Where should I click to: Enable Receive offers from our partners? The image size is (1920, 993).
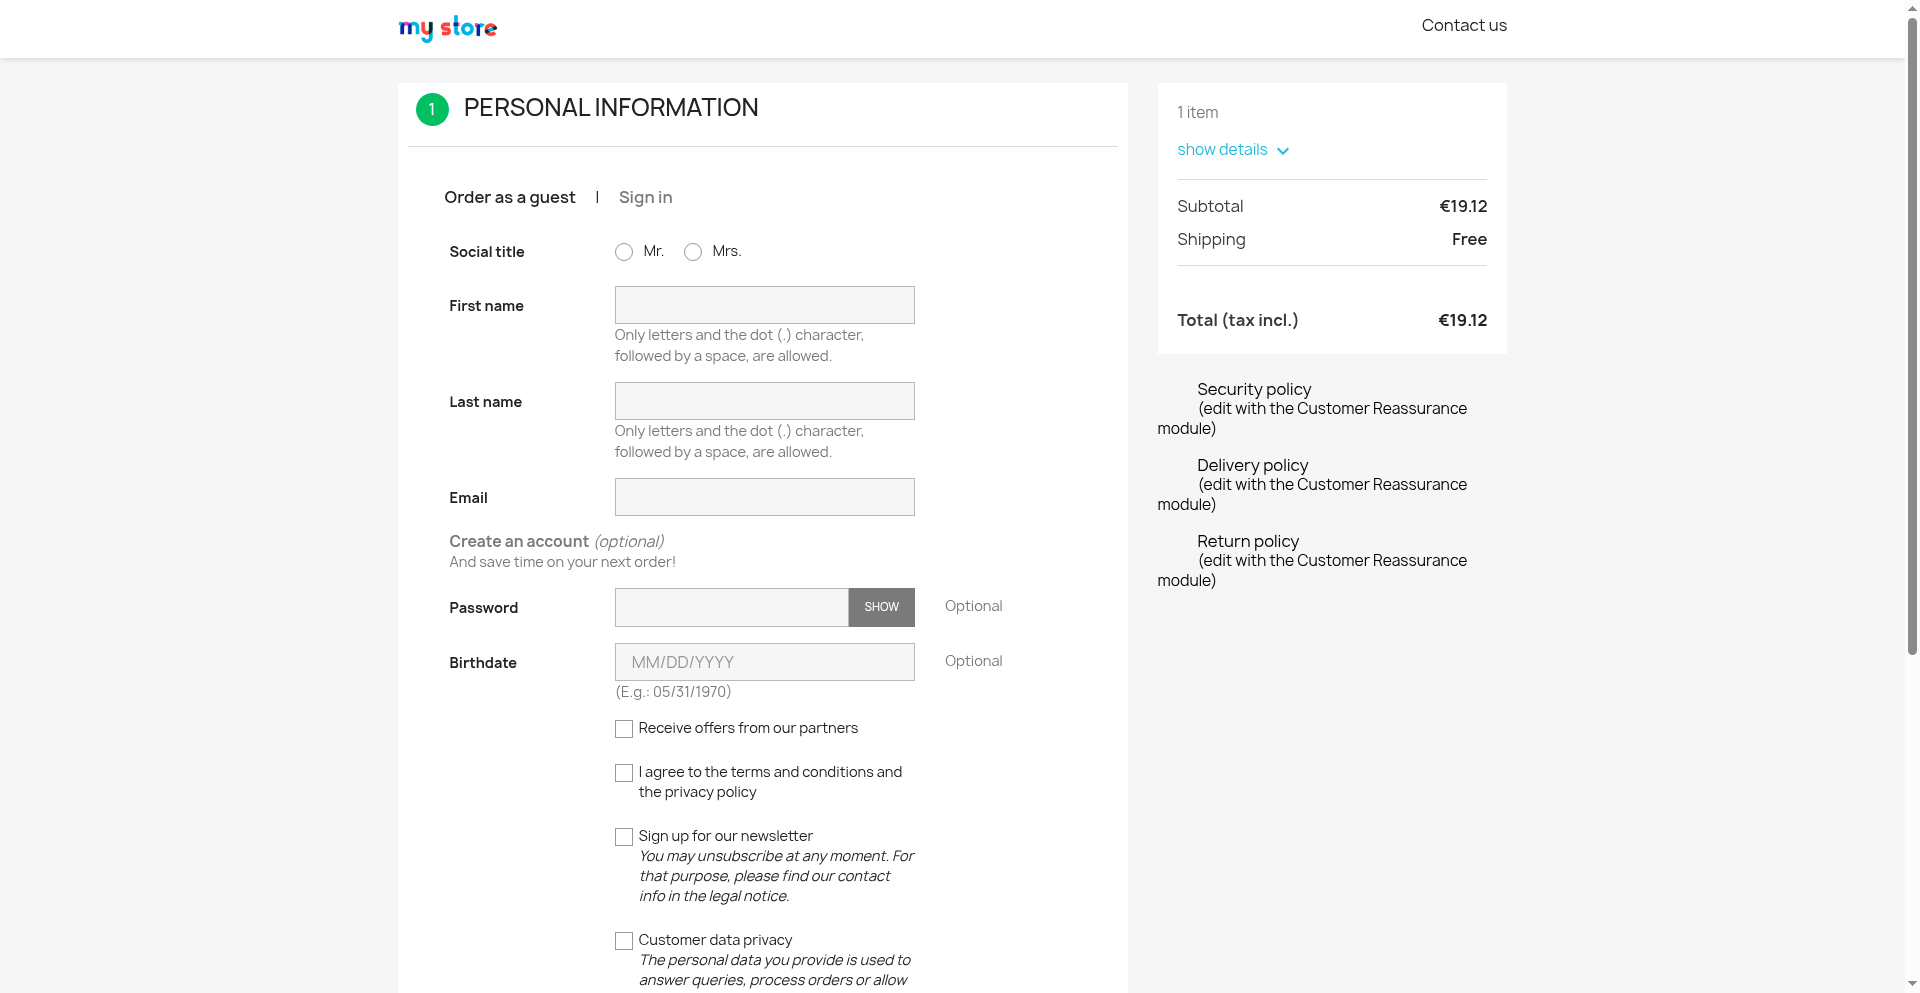pos(624,729)
